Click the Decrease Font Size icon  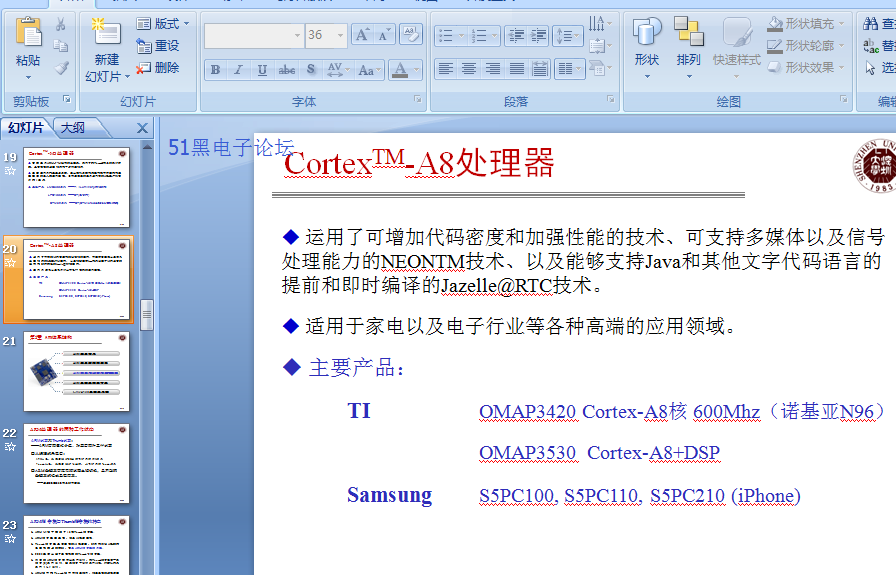[384, 35]
